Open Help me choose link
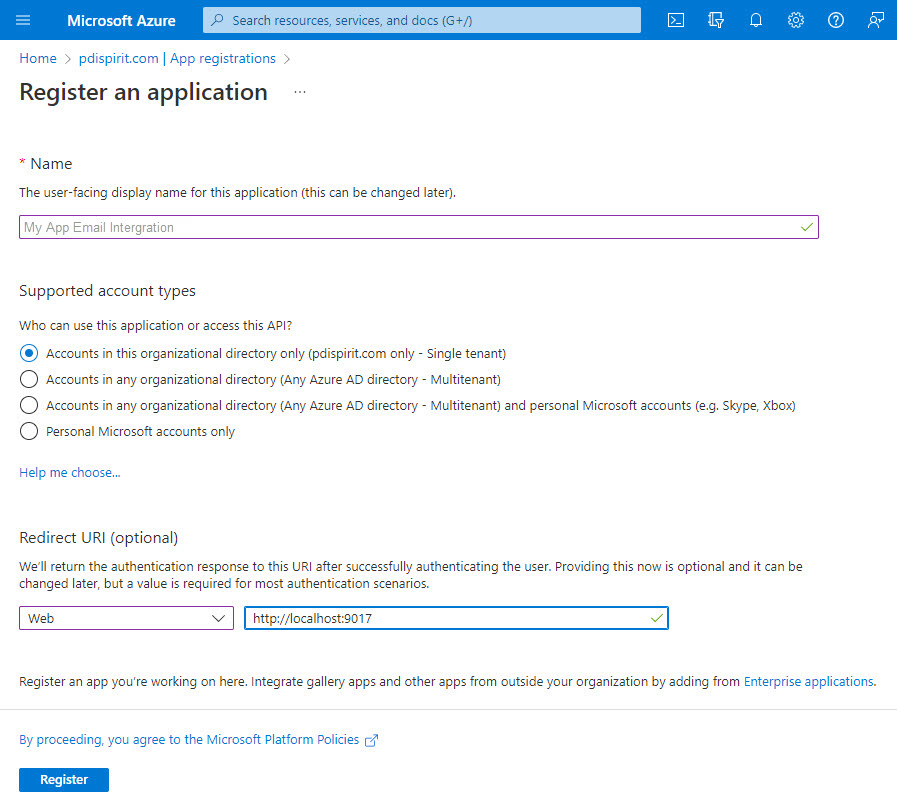This screenshot has width=897, height=799. pyautogui.click(x=70, y=472)
